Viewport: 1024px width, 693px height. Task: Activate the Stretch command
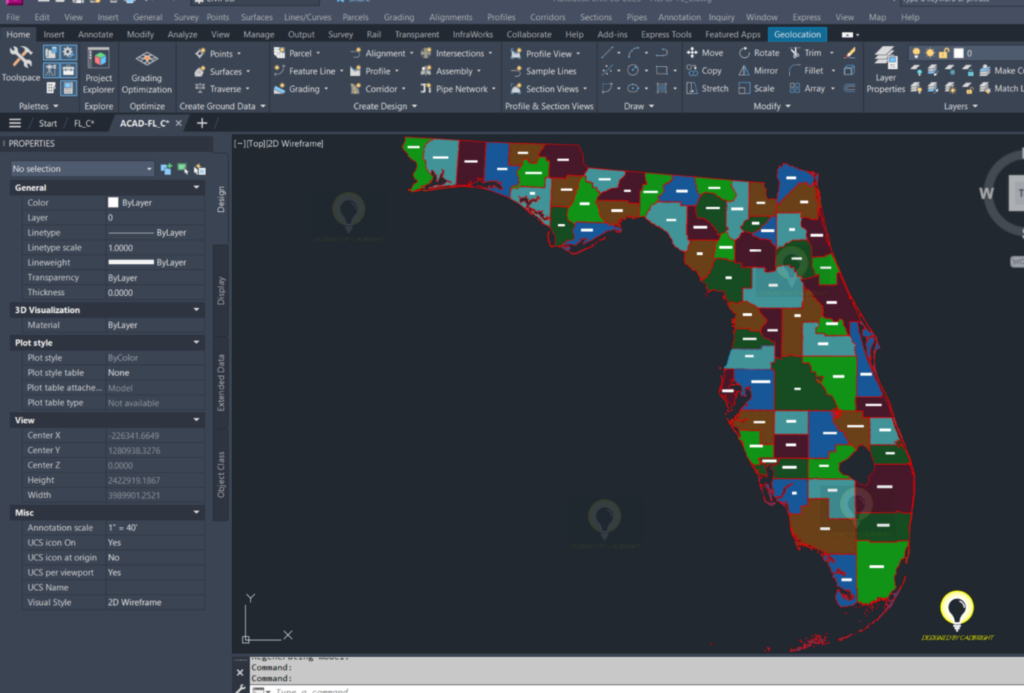[713, 87]
